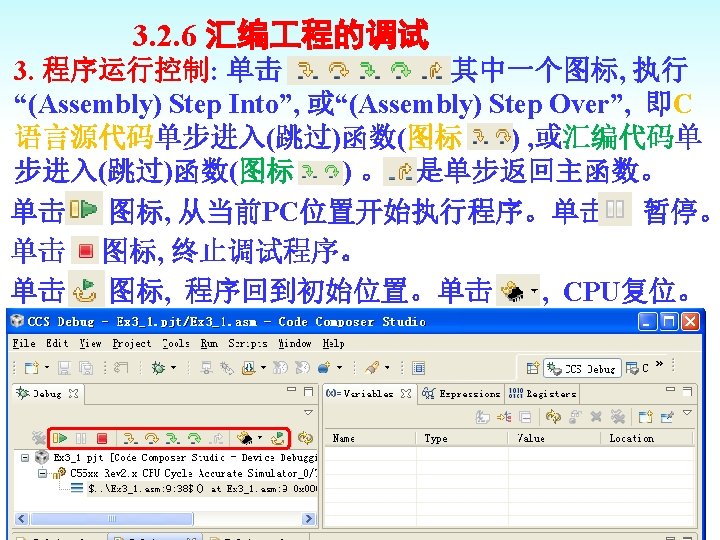Maximize the Variables view panel

pyautogui.click(x=687, y=391)
